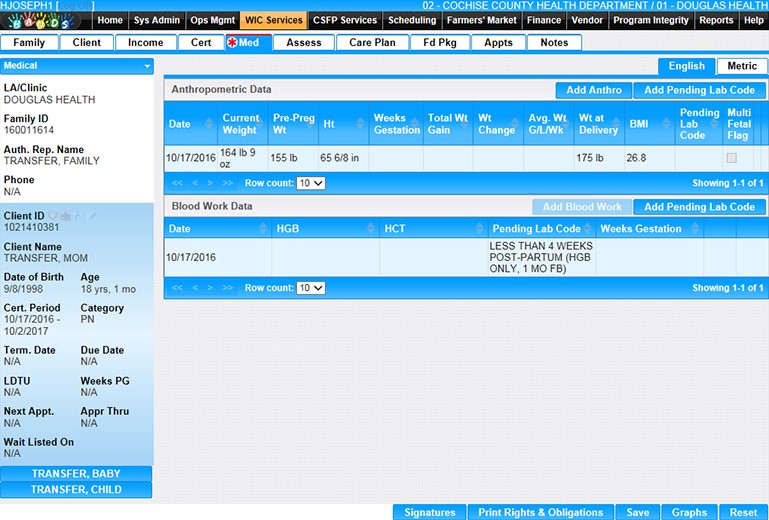Open the Farmers' Market menu

[482, 20]
